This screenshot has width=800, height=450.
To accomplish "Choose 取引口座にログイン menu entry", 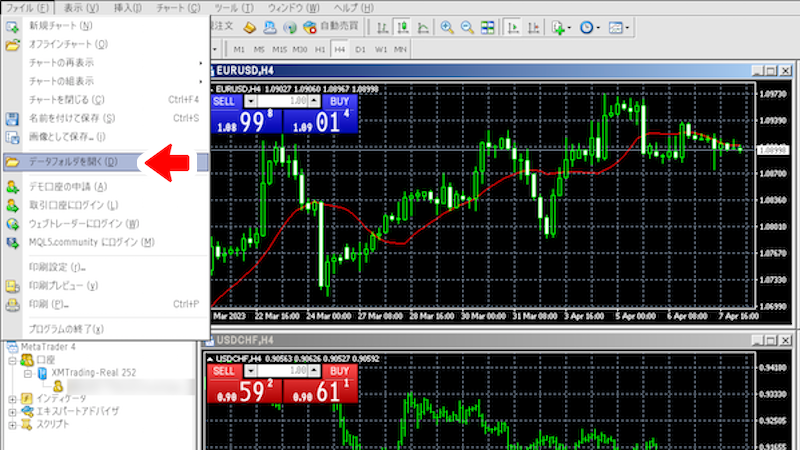I will (105, 205).
